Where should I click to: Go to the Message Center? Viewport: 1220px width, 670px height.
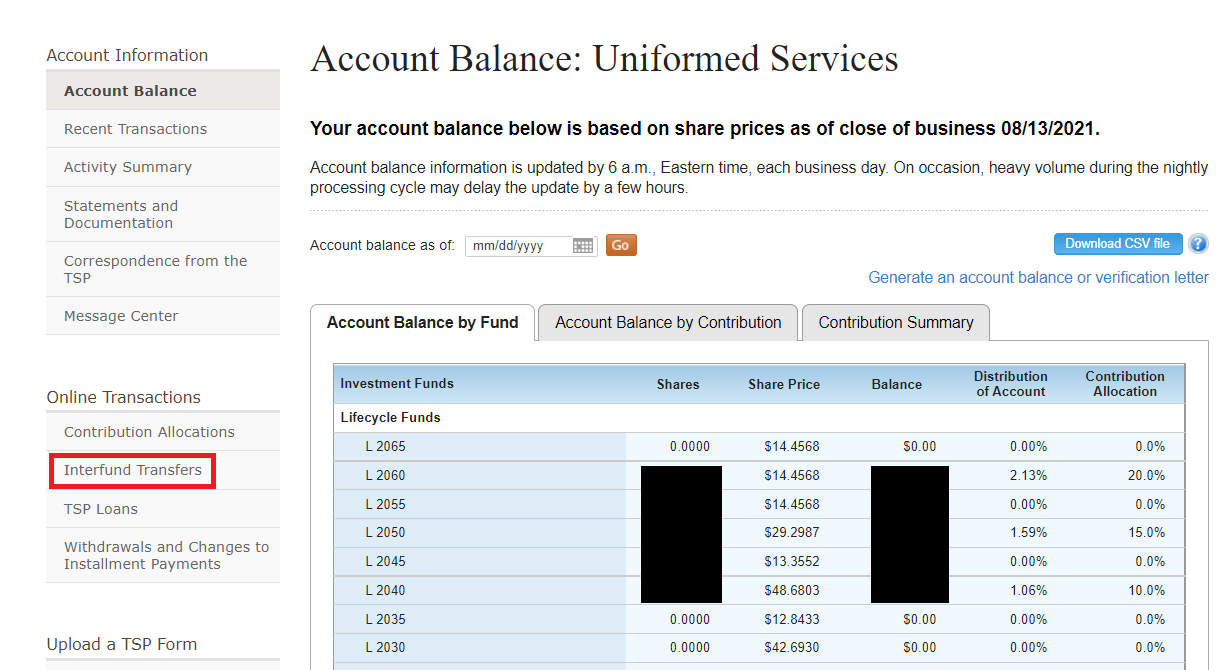click(120, 315)
